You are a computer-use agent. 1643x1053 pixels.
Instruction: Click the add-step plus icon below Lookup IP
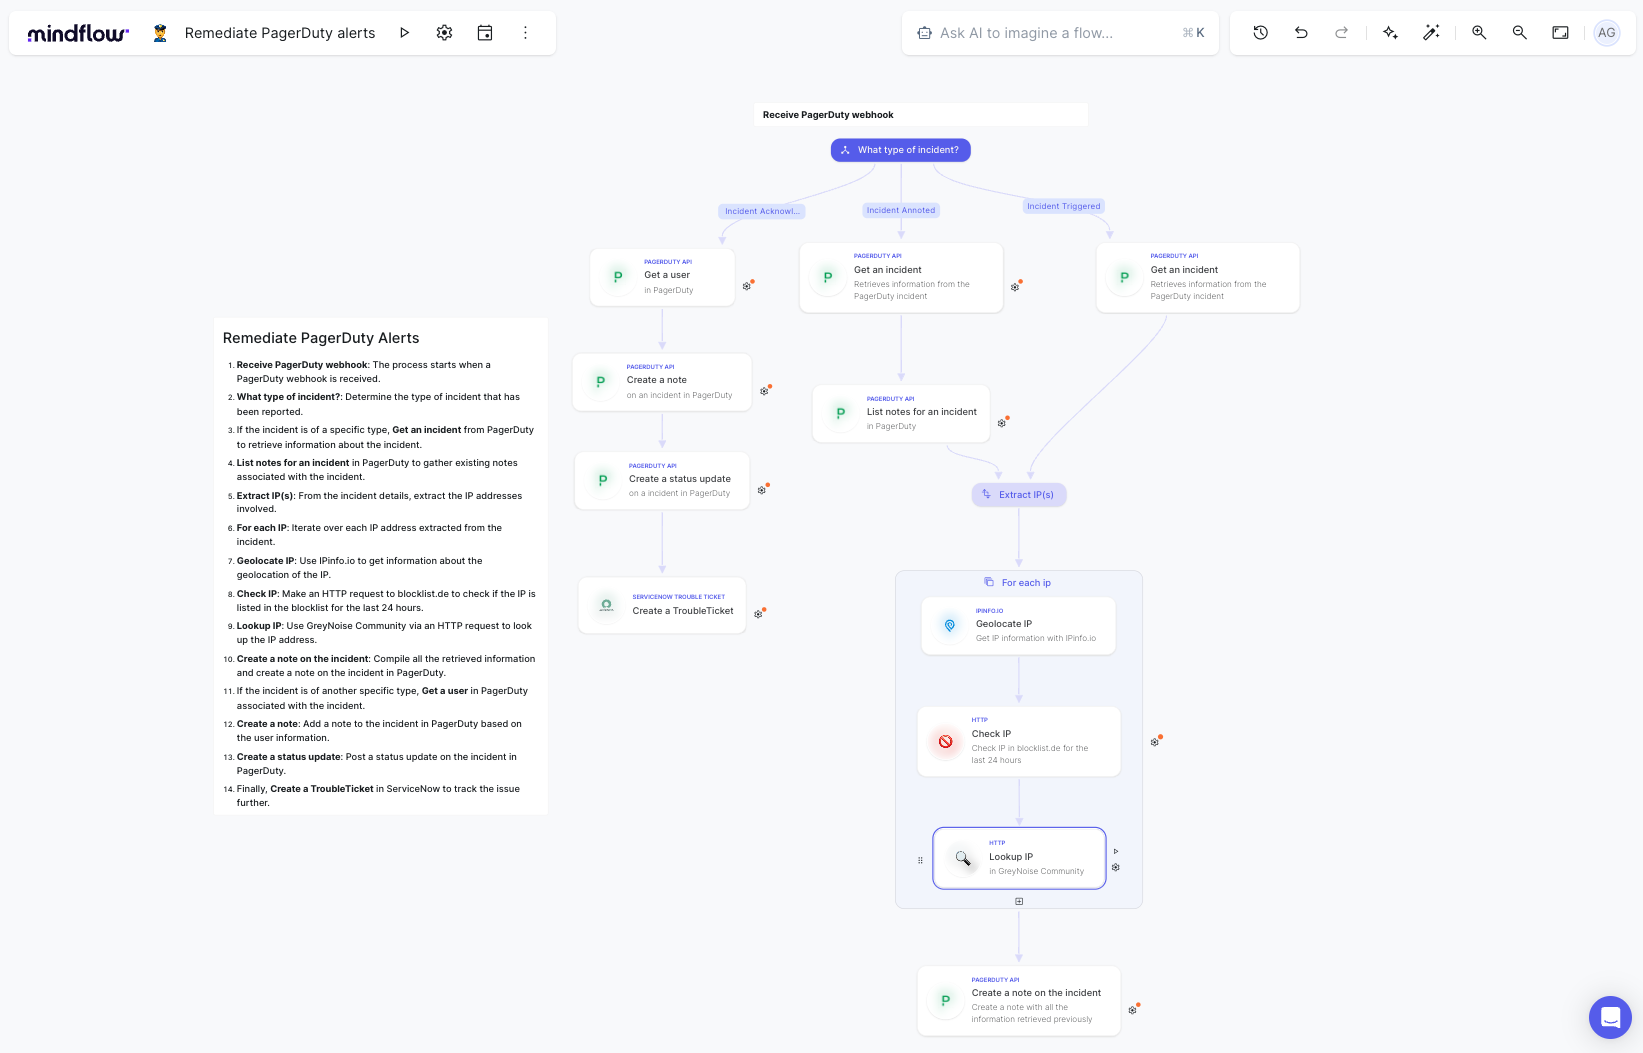click(1019, 901)
